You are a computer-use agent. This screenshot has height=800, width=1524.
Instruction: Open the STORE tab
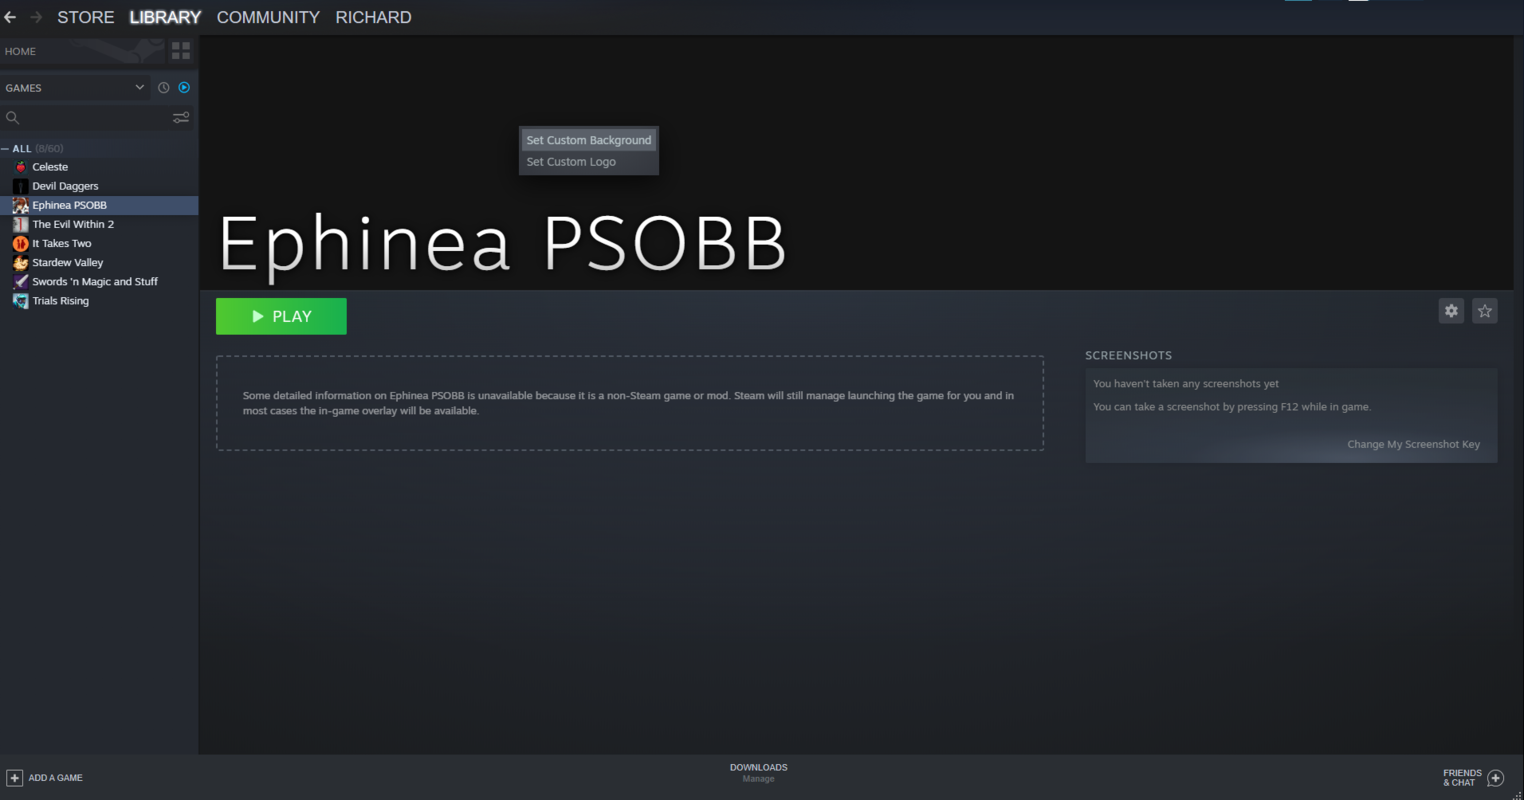86,17
